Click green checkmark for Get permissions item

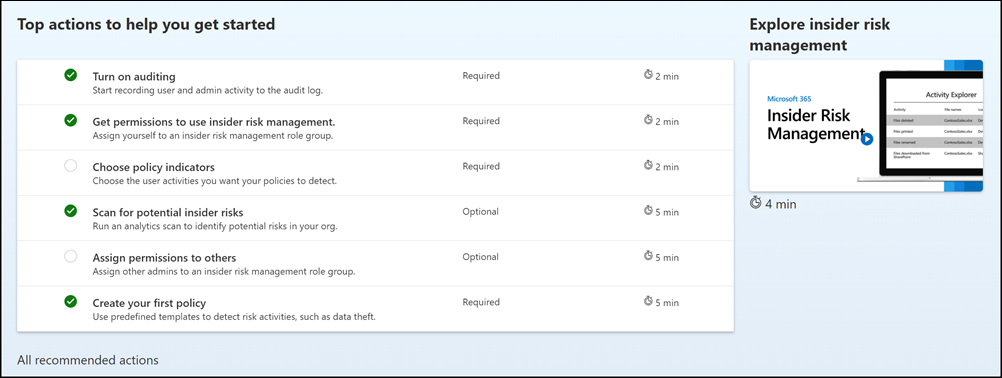[x=70, y=120]
